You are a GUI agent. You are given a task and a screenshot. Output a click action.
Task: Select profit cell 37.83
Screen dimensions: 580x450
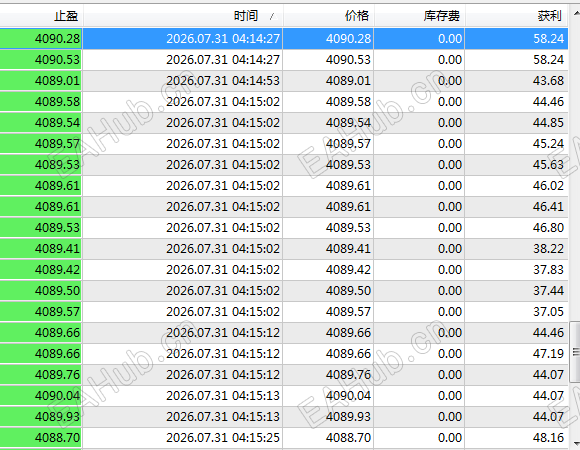coord(516,270)
